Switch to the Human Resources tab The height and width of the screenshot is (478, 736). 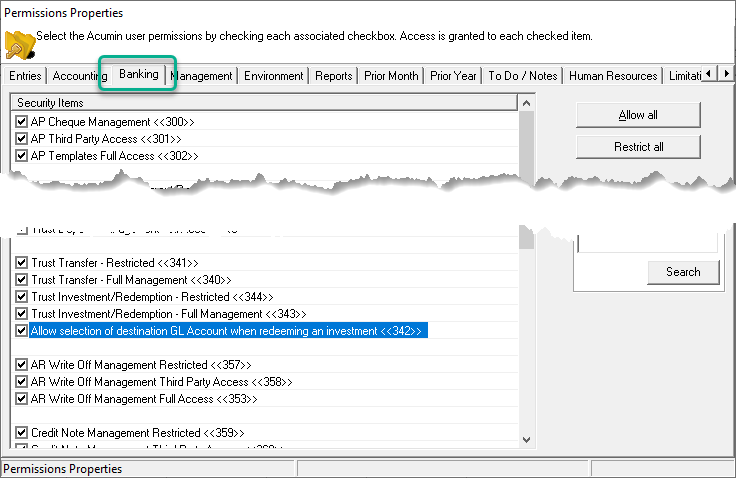coord(613,76)
